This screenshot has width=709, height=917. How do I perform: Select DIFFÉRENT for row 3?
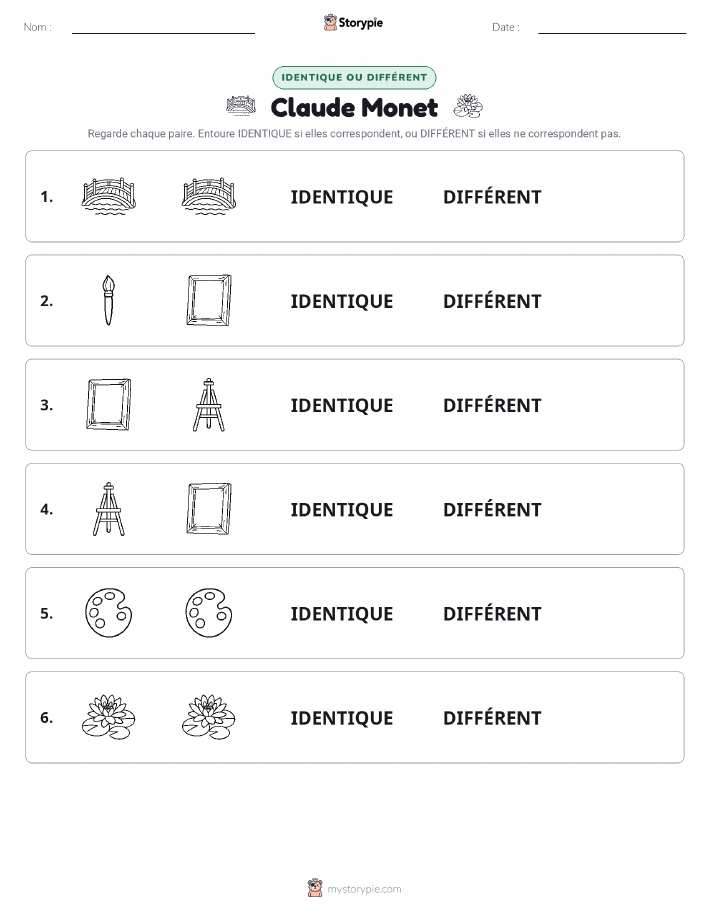coord(492,405)
